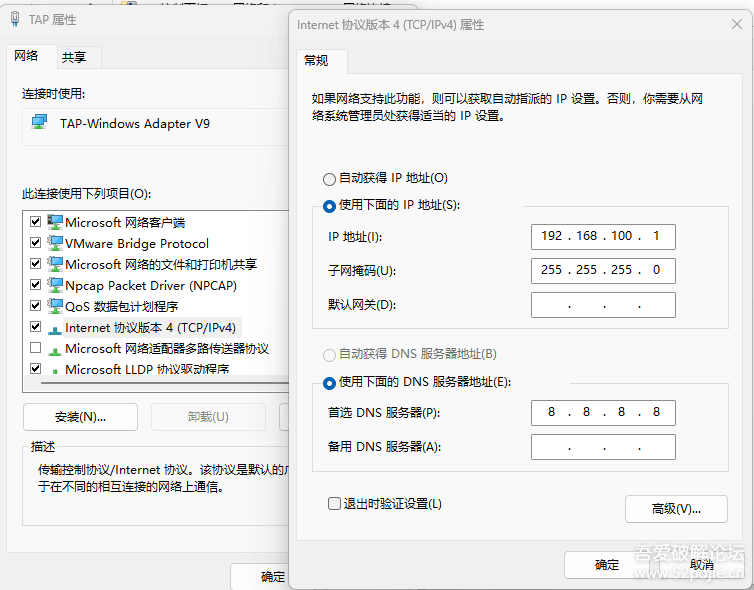Click the 默认网关(D) input field
The width and height of the screenshot is (754, 590).
pos(603,305)
